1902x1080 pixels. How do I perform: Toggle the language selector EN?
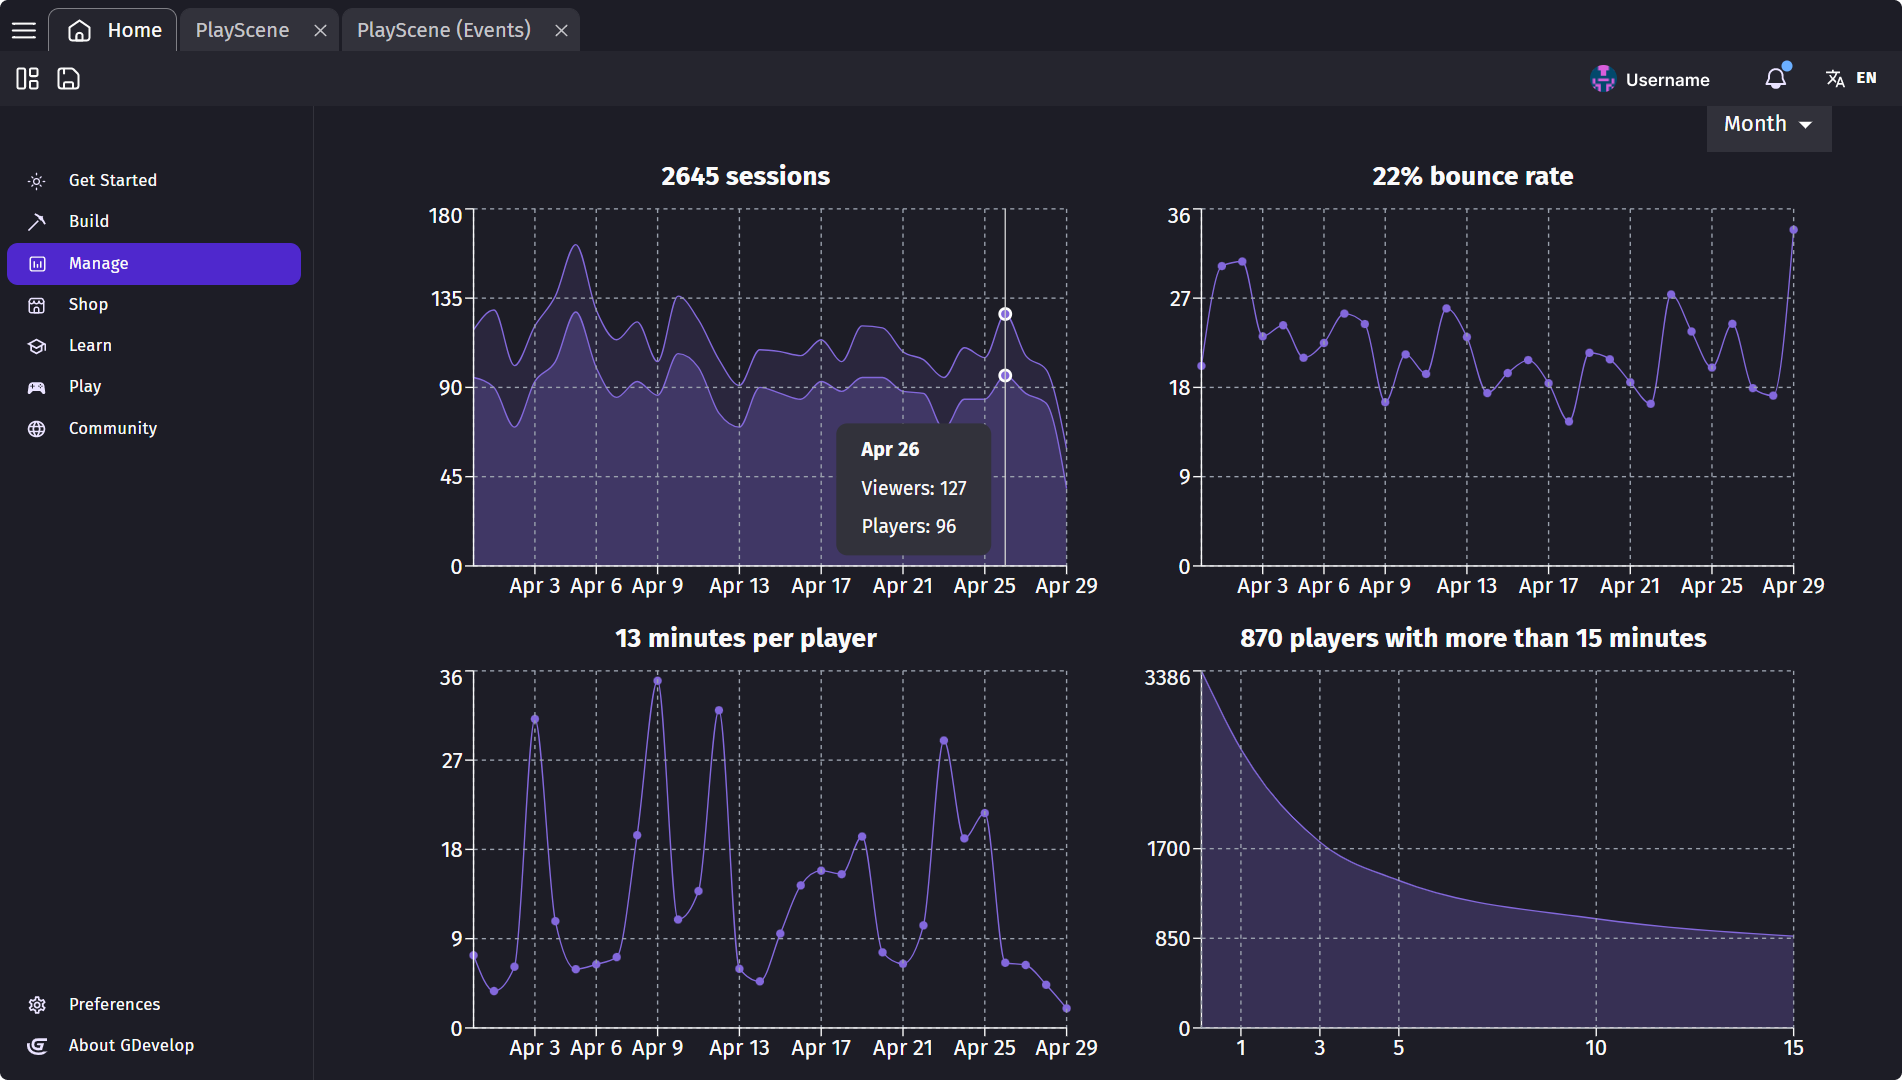1851,78
